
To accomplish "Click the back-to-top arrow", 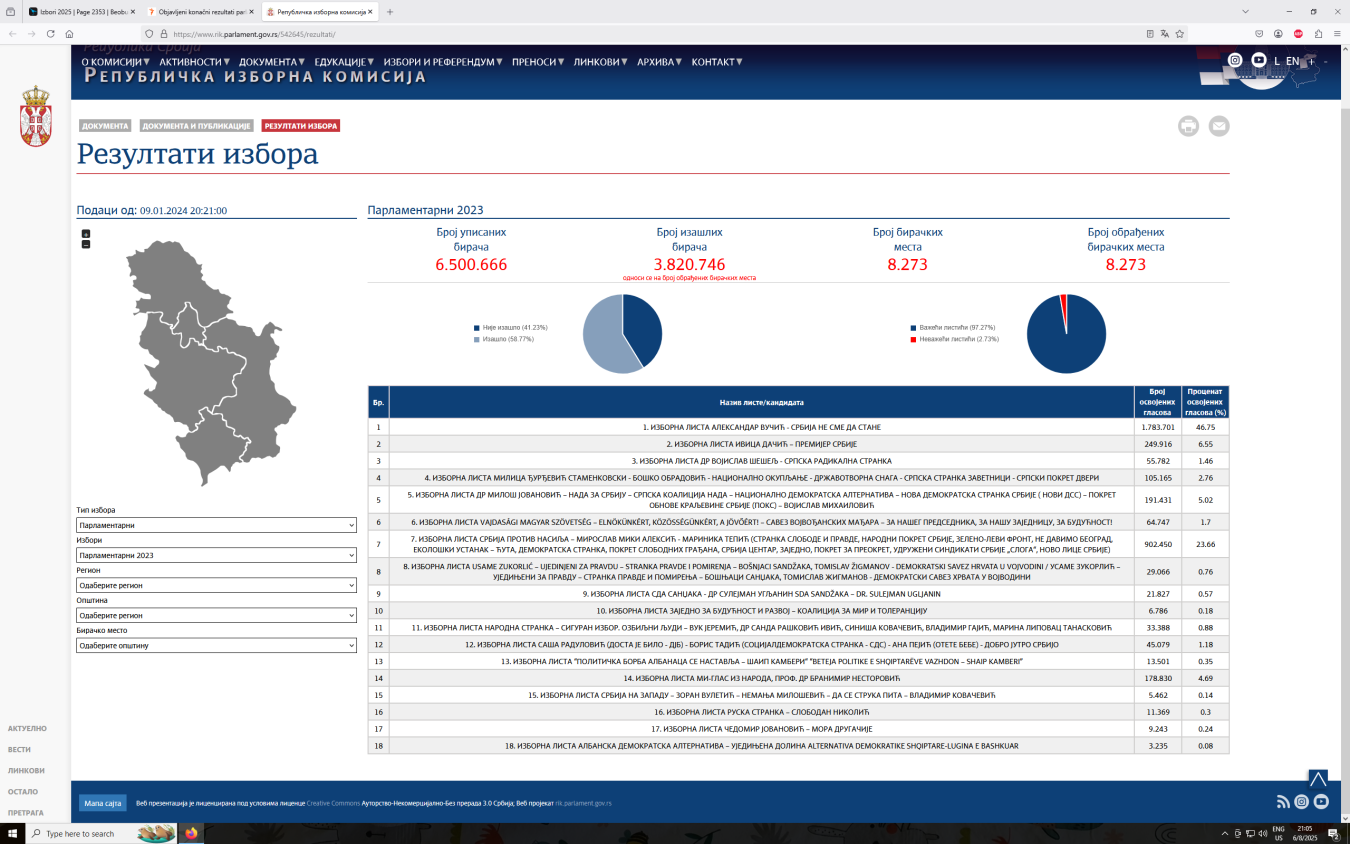I will coord(1318,779).
